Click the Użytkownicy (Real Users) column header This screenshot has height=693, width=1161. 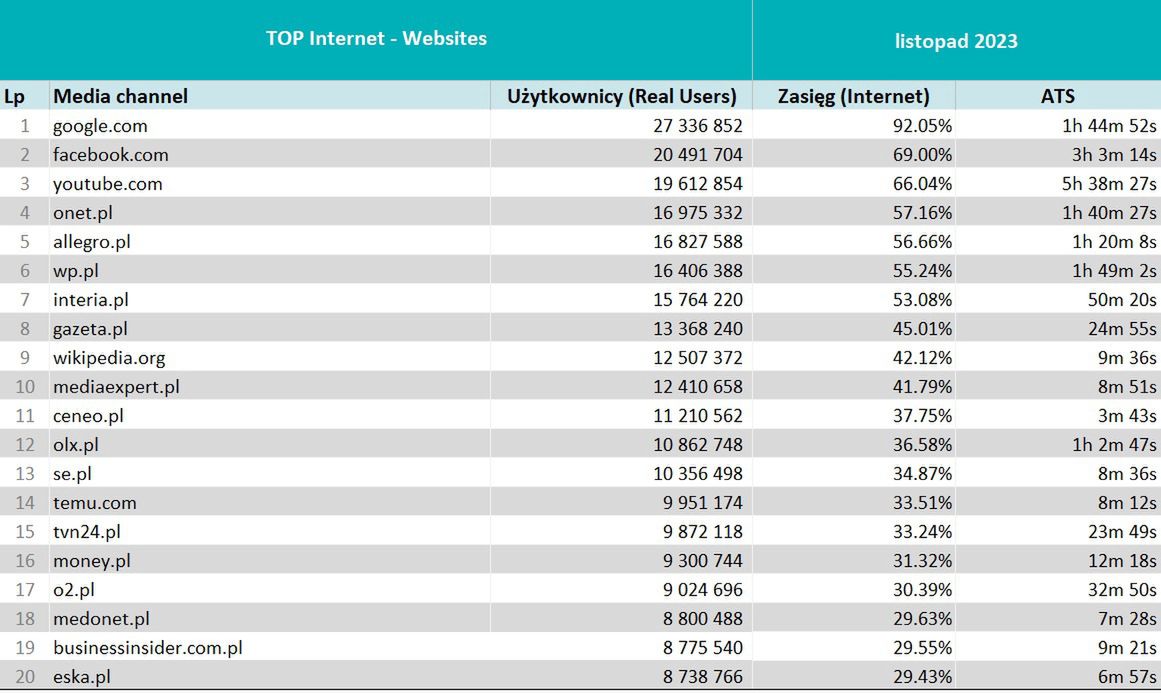(x=622, y=96)
